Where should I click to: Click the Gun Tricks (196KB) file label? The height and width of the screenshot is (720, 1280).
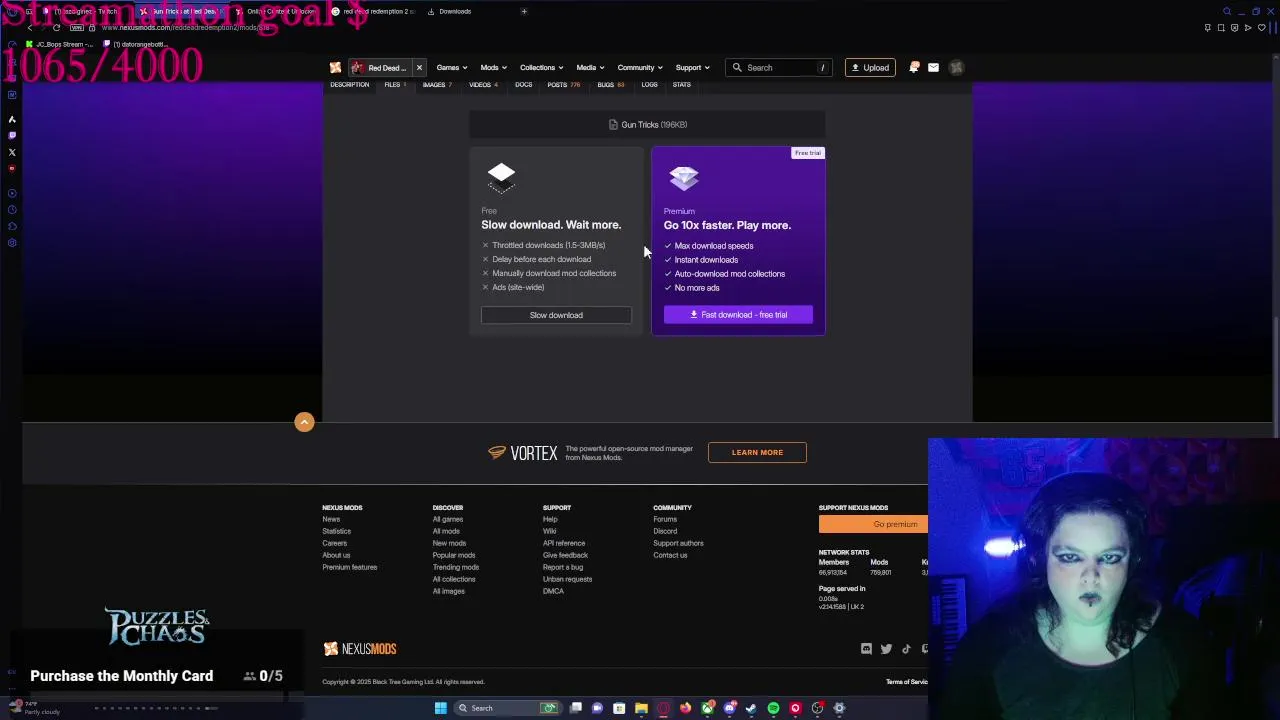click(x=648, y=125)
